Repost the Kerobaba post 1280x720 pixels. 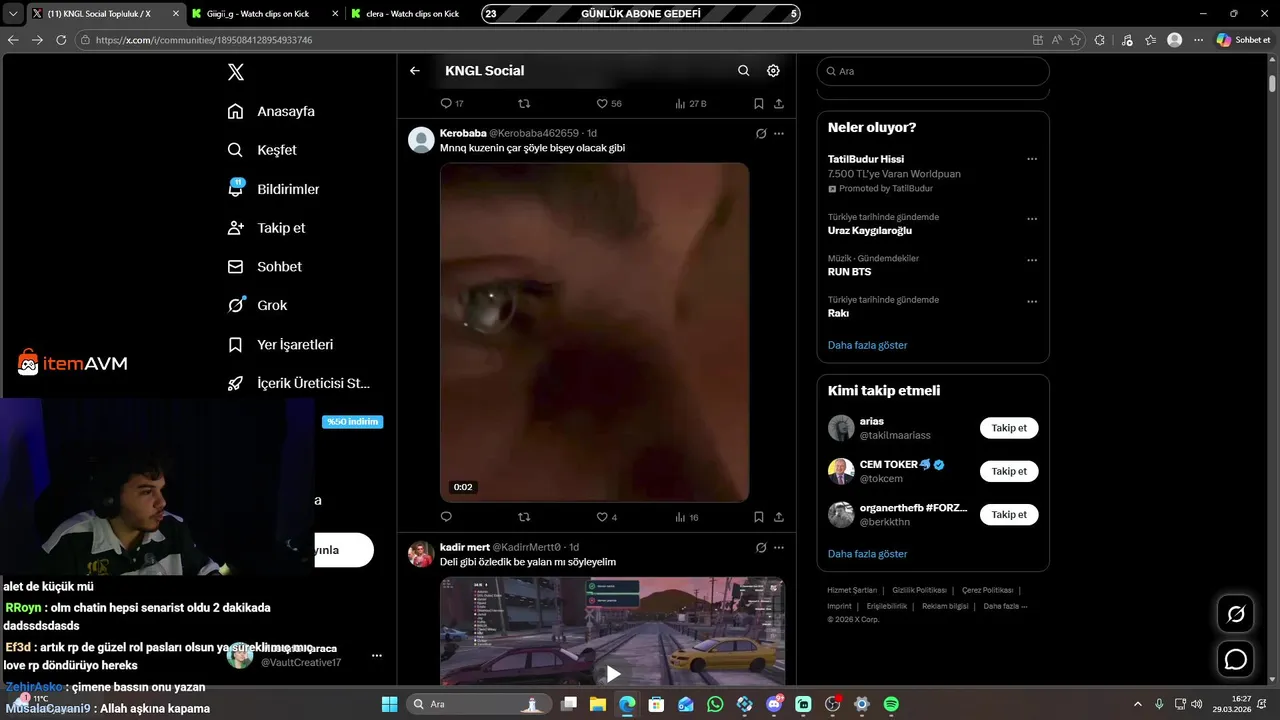tap(524, 517)
